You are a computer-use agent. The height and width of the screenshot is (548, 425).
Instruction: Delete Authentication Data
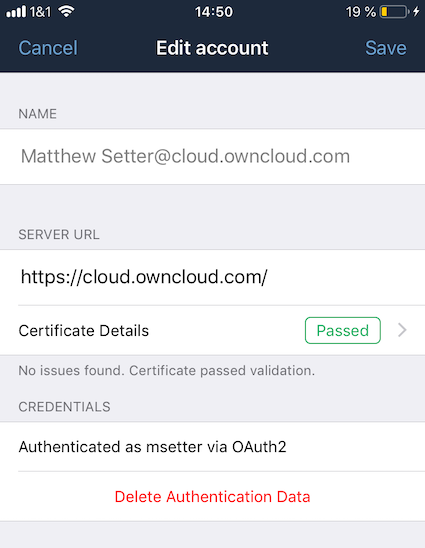(x=212, y=497)
